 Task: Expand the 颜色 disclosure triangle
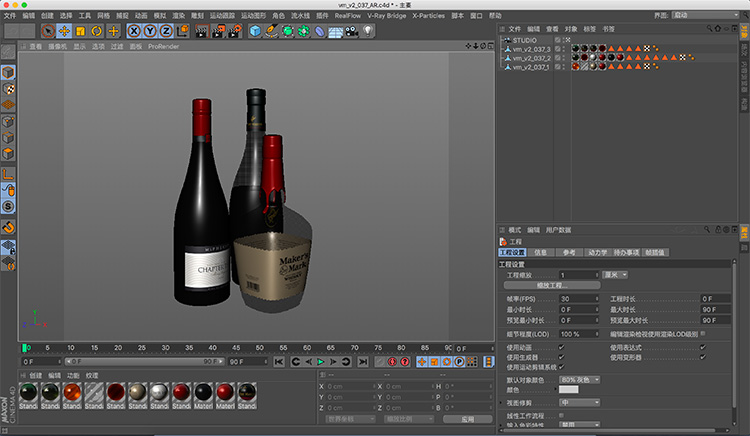(x=555, y=390)
